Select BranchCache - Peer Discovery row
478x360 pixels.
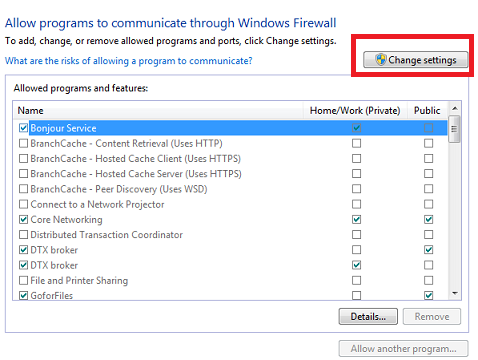pos(230,189)
